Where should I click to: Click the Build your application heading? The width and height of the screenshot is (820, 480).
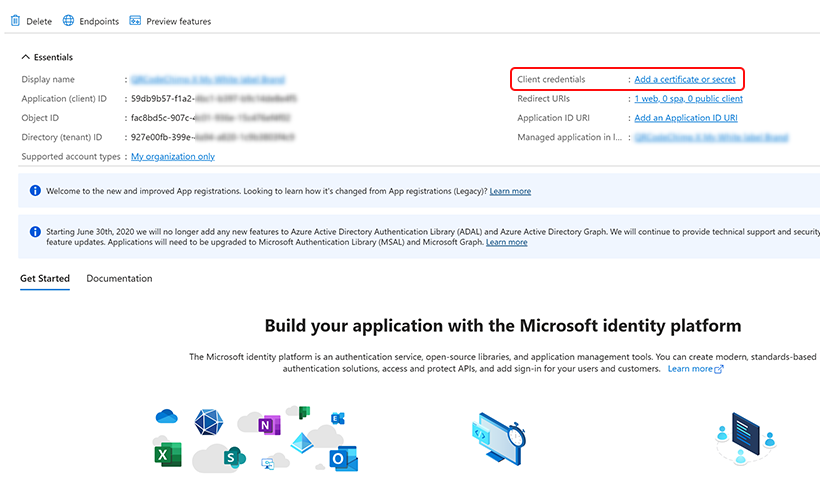click(x=503, y=326)
